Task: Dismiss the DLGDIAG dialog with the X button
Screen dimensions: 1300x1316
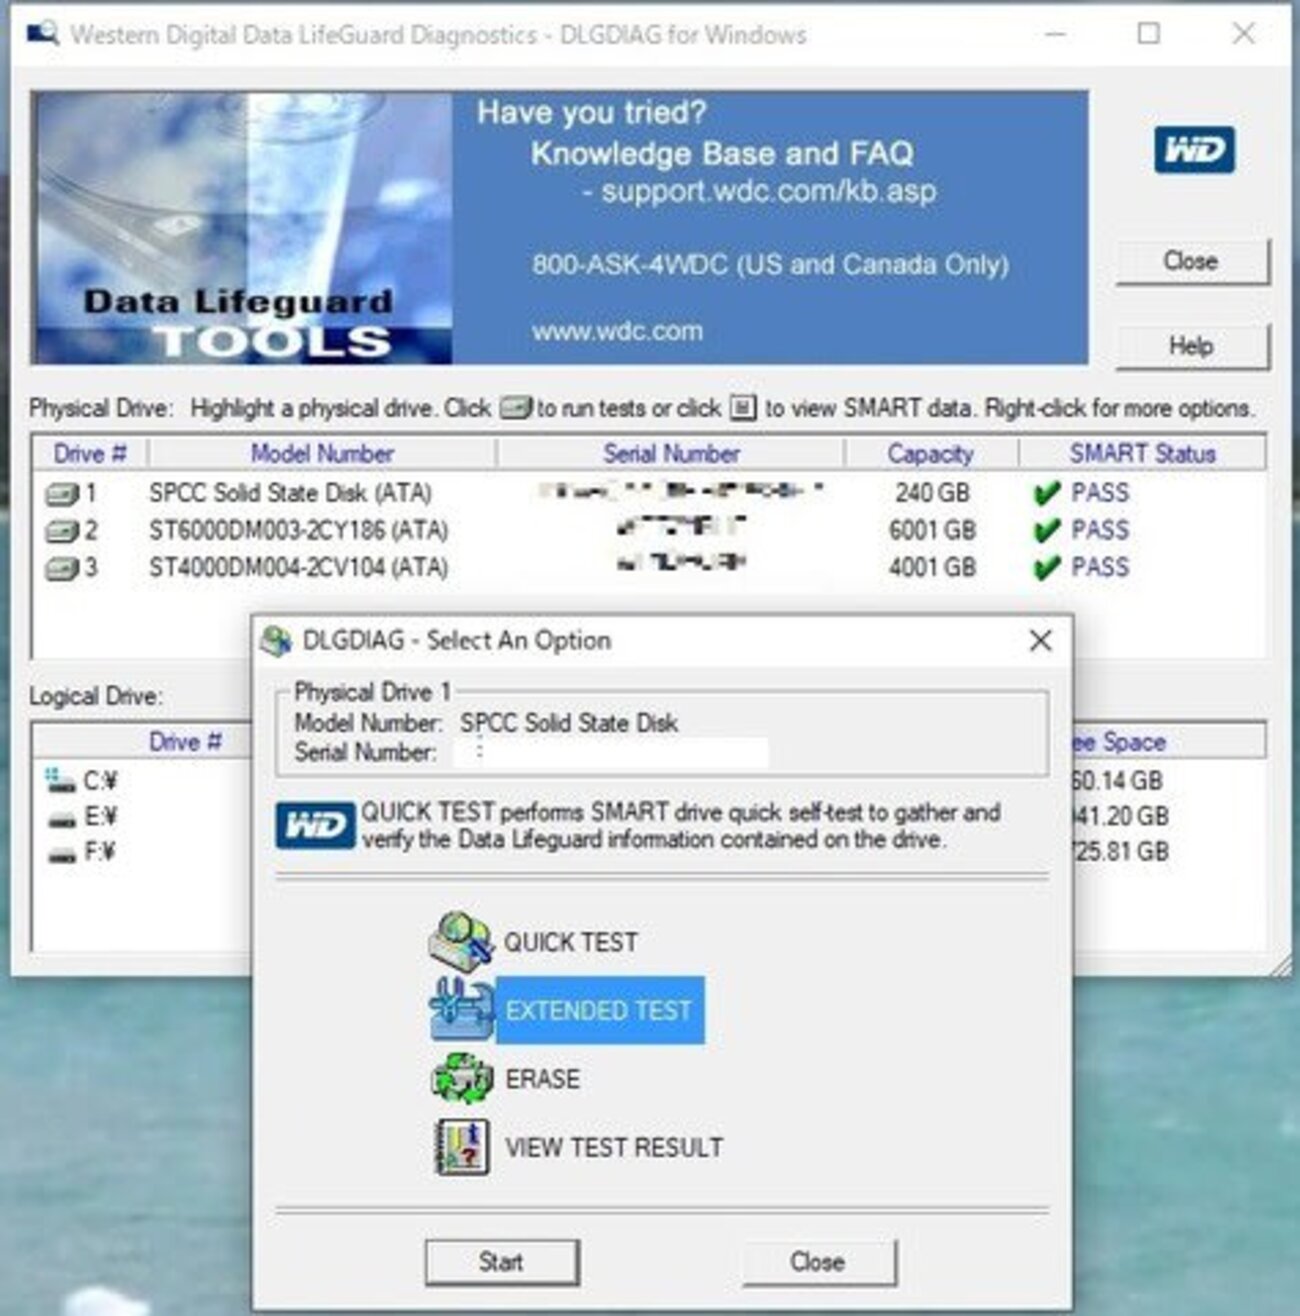Action: 1040,640
